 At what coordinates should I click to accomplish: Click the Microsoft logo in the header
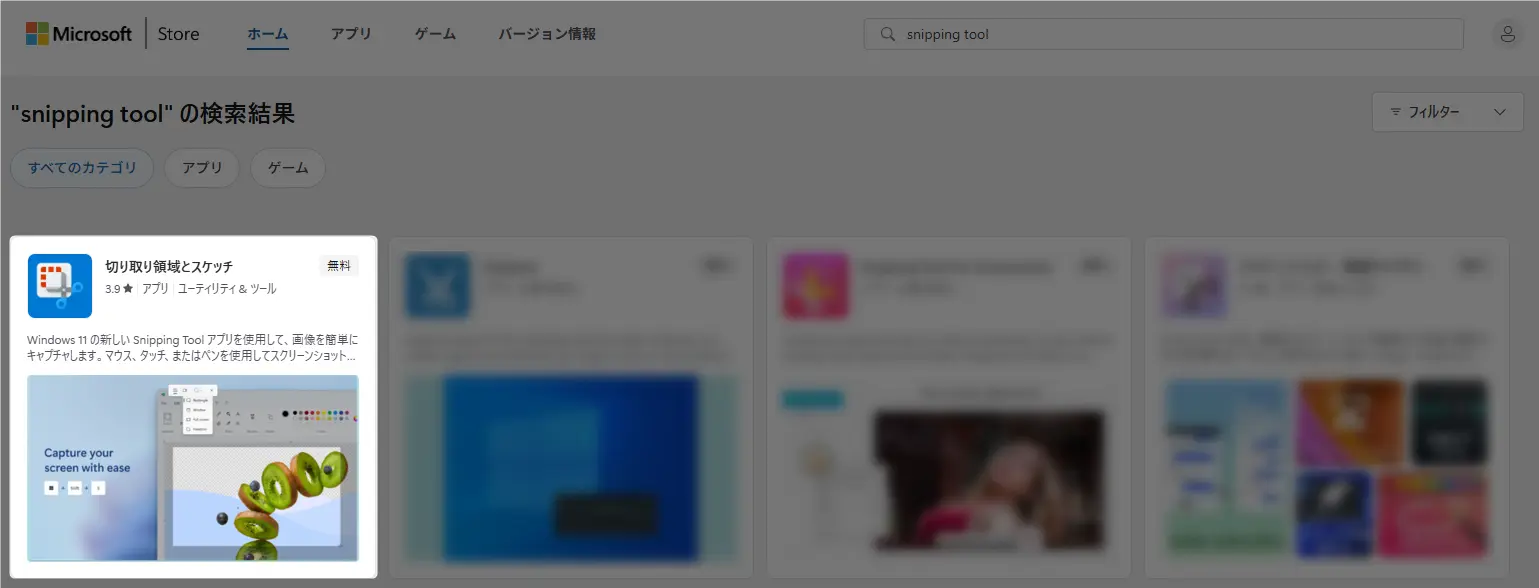tap(79, 34)
